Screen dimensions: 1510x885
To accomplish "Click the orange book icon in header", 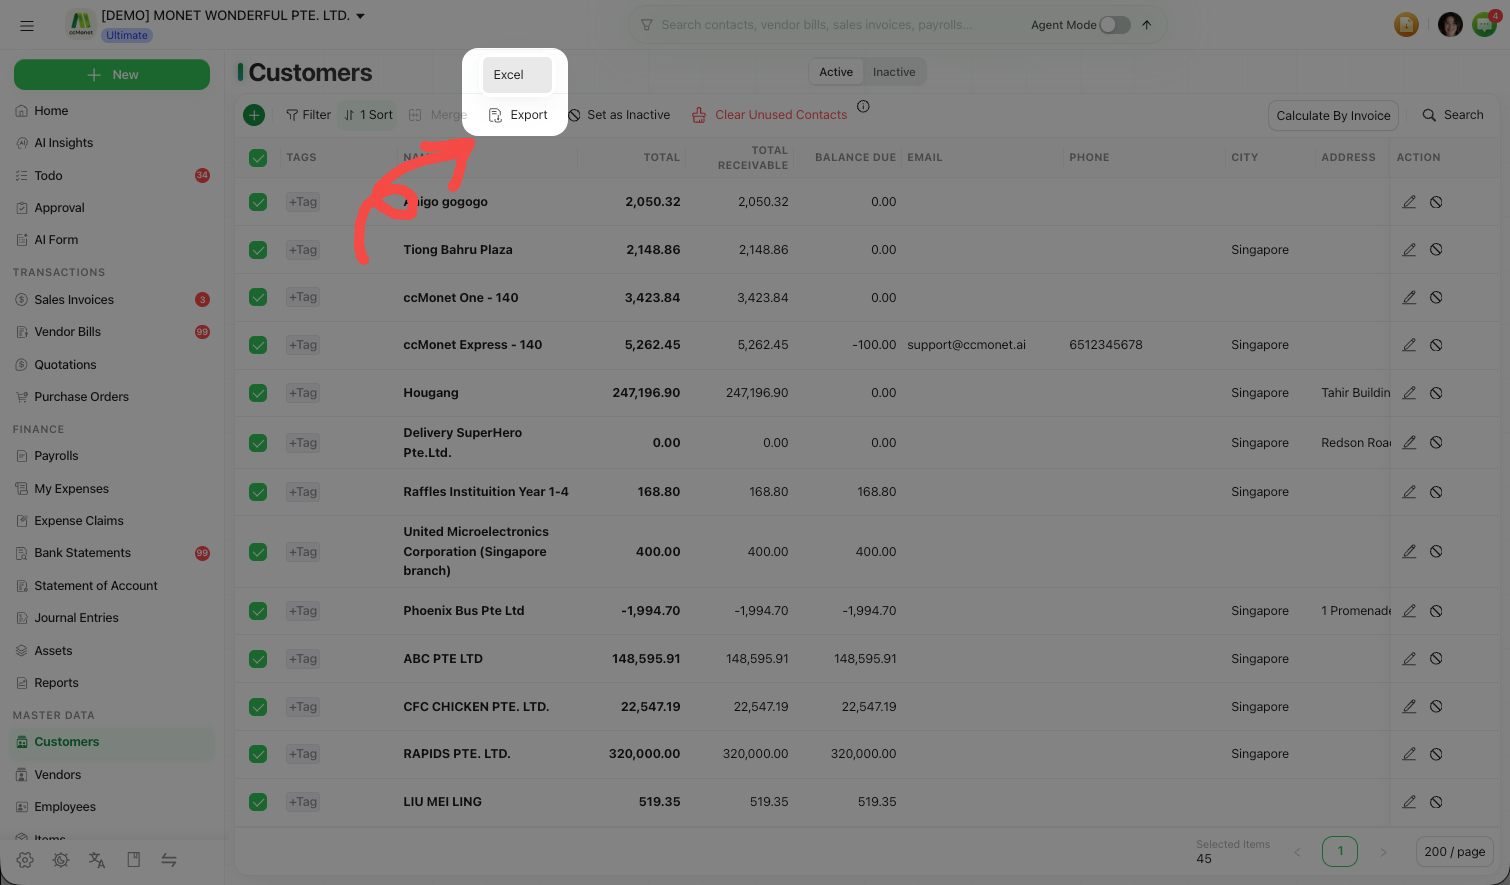I will click(x=1406, y=25).
